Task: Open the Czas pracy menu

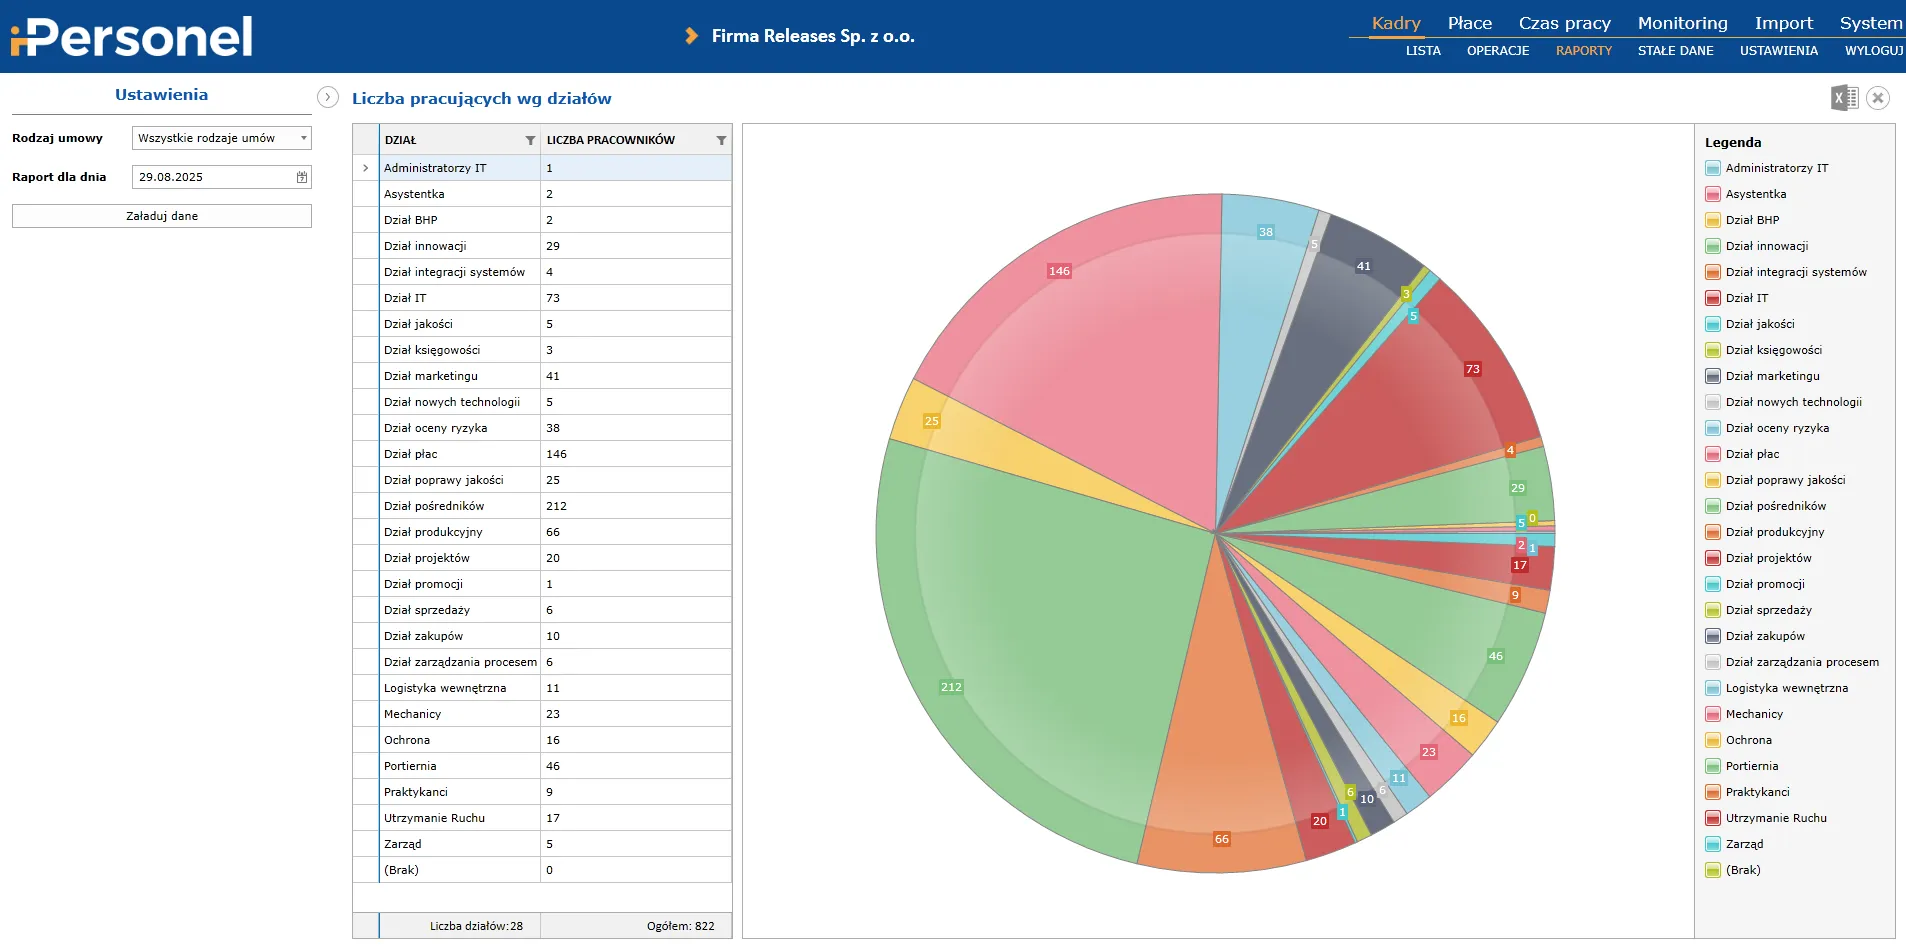Action: pyautogui.click(x=1564, y=23)
